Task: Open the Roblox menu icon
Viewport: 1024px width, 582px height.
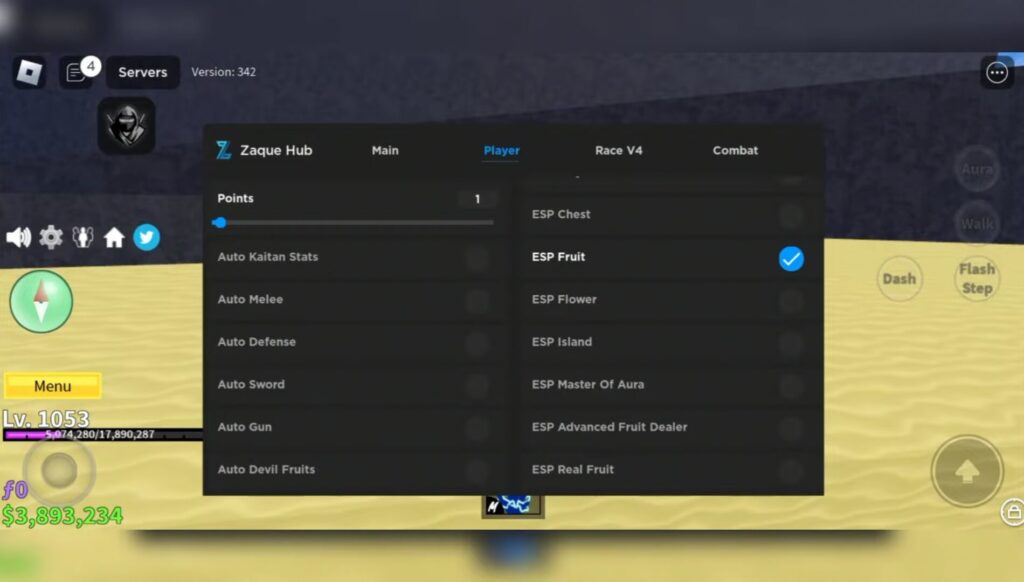Action: 29,72
